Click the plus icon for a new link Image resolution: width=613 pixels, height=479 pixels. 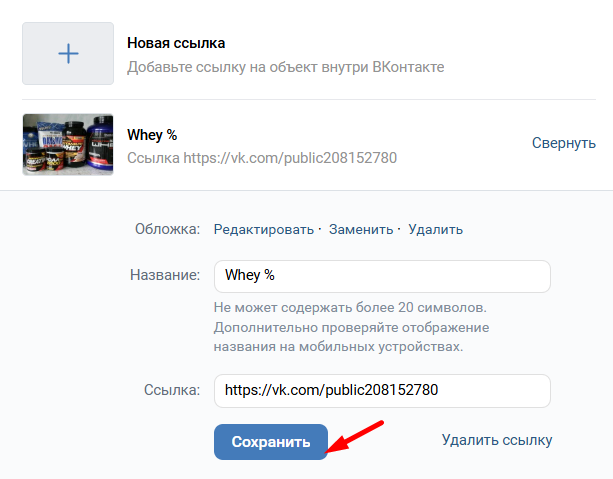[68, 54]
